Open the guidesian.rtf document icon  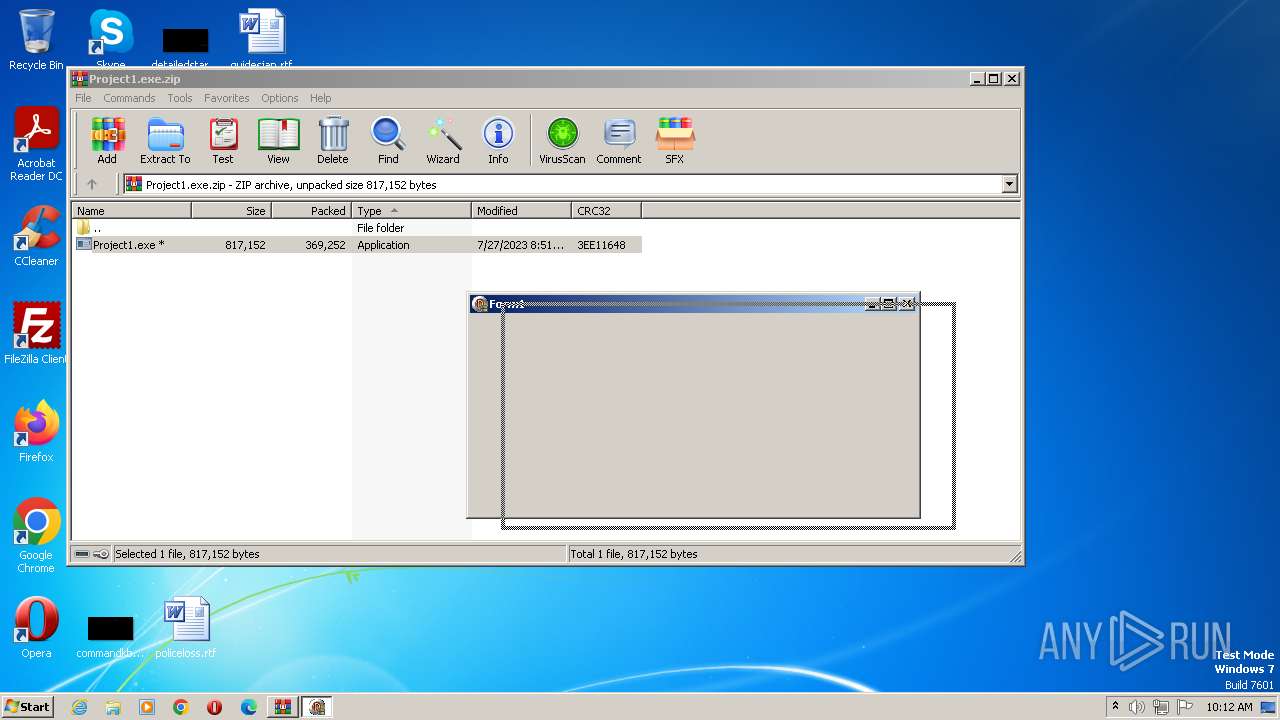point(261,39)
